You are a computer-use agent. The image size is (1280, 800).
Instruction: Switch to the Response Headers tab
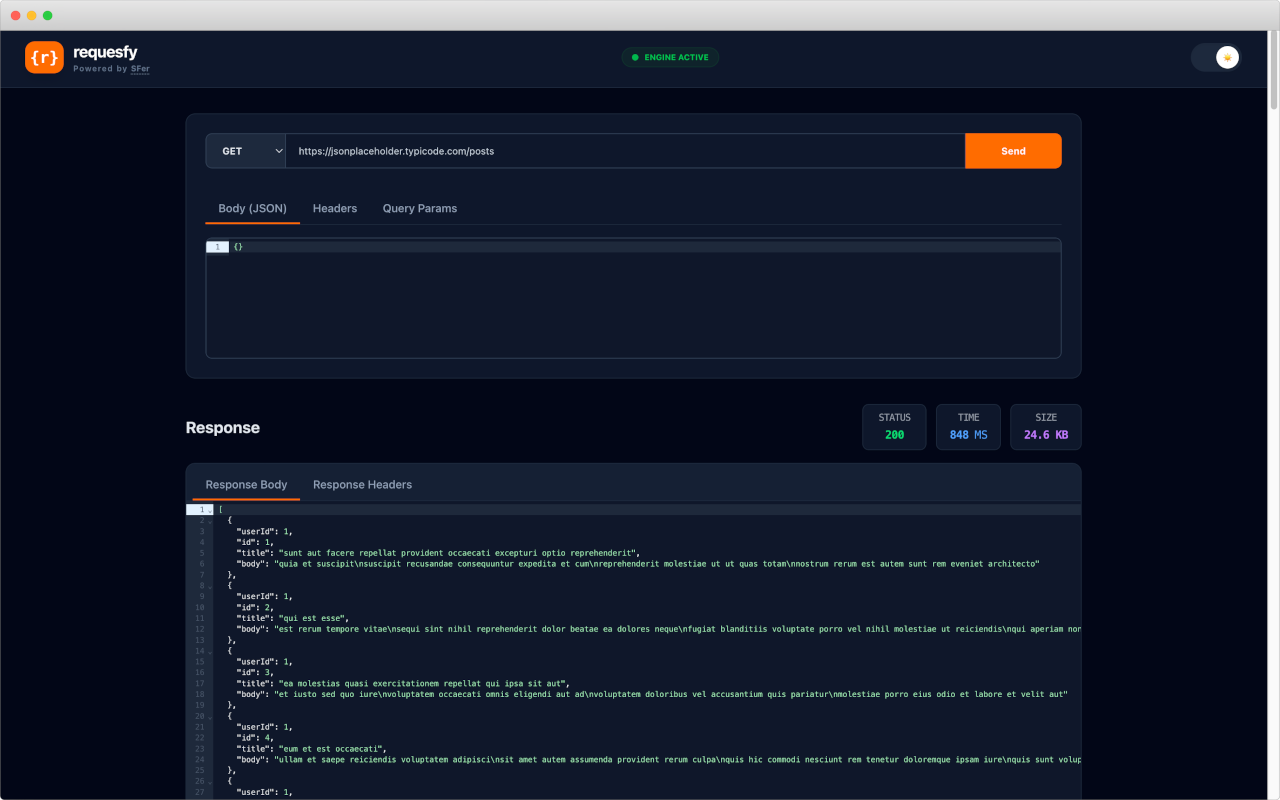[x=362, y=484]
